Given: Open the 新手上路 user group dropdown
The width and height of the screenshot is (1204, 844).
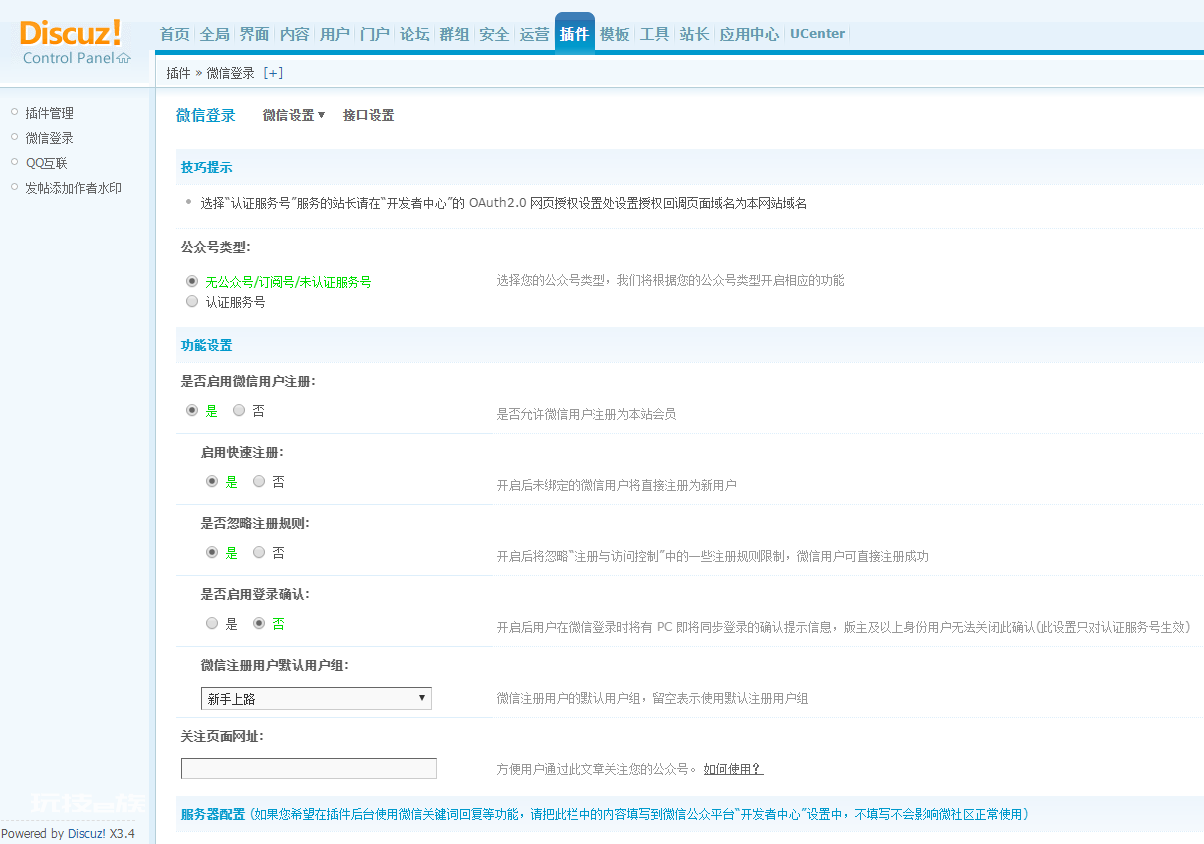Looking at the screenshot, I should point(316,699).
